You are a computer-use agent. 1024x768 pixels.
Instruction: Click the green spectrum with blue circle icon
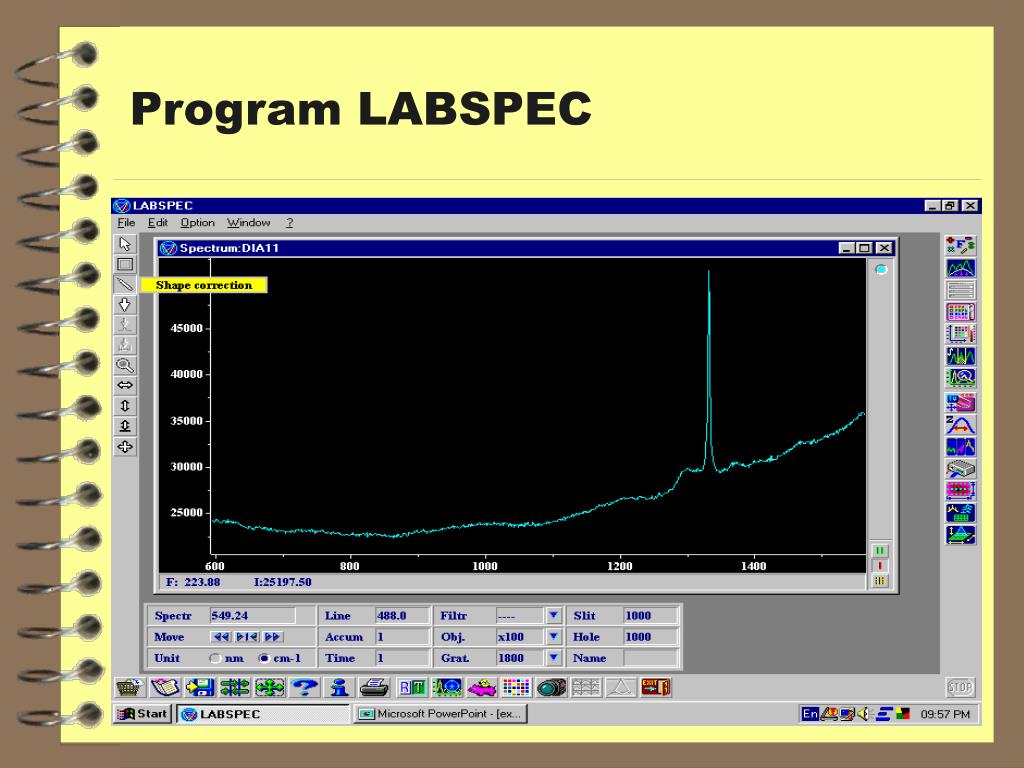447,687
